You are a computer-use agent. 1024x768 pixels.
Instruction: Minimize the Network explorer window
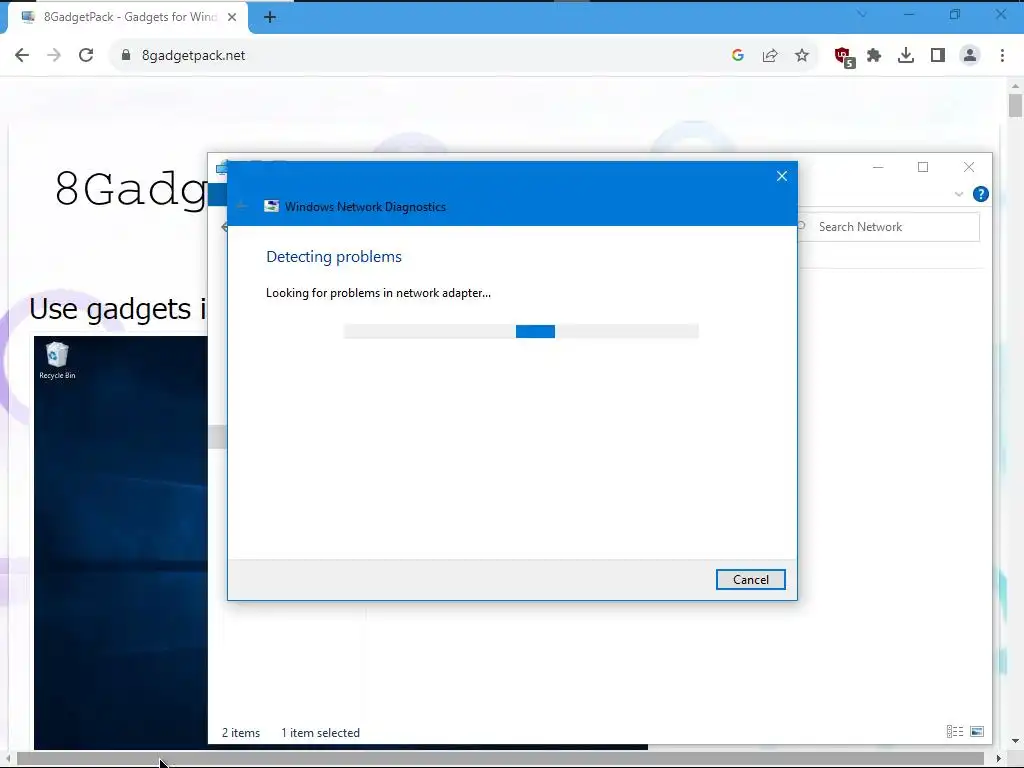pyautogui.click(x=878, y=167)
